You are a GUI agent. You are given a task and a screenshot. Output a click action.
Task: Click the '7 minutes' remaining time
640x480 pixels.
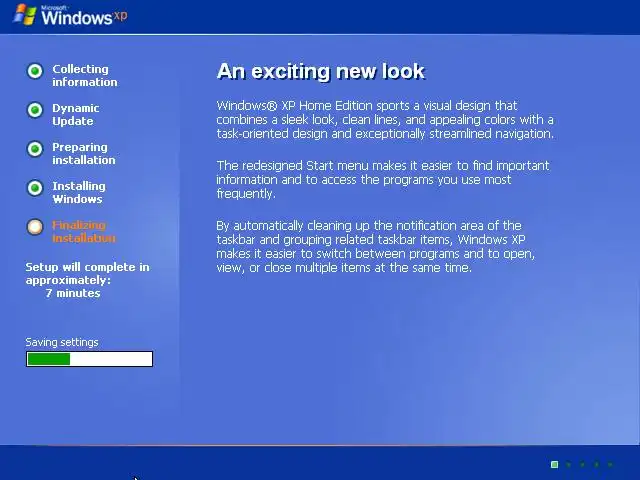73,293
